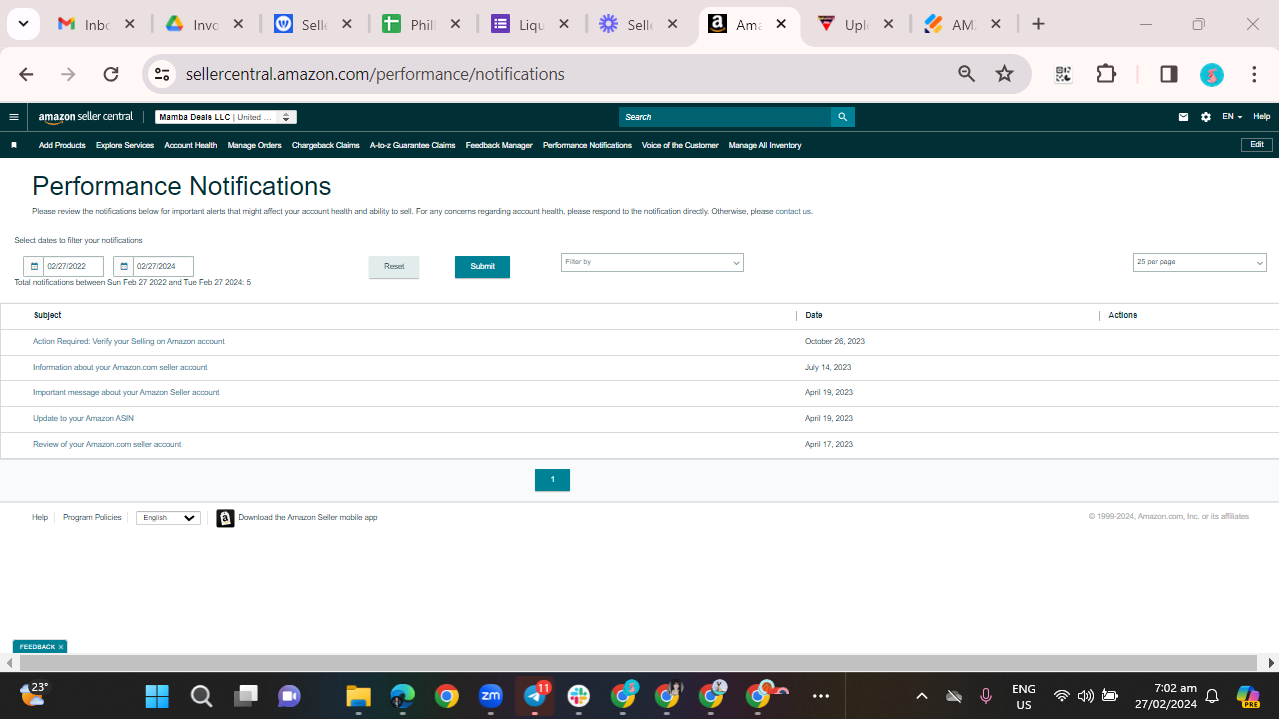The width and height of the screenshot is (1279, 719).
Task: Open Telegram from the taskbar
Action: 535,695
